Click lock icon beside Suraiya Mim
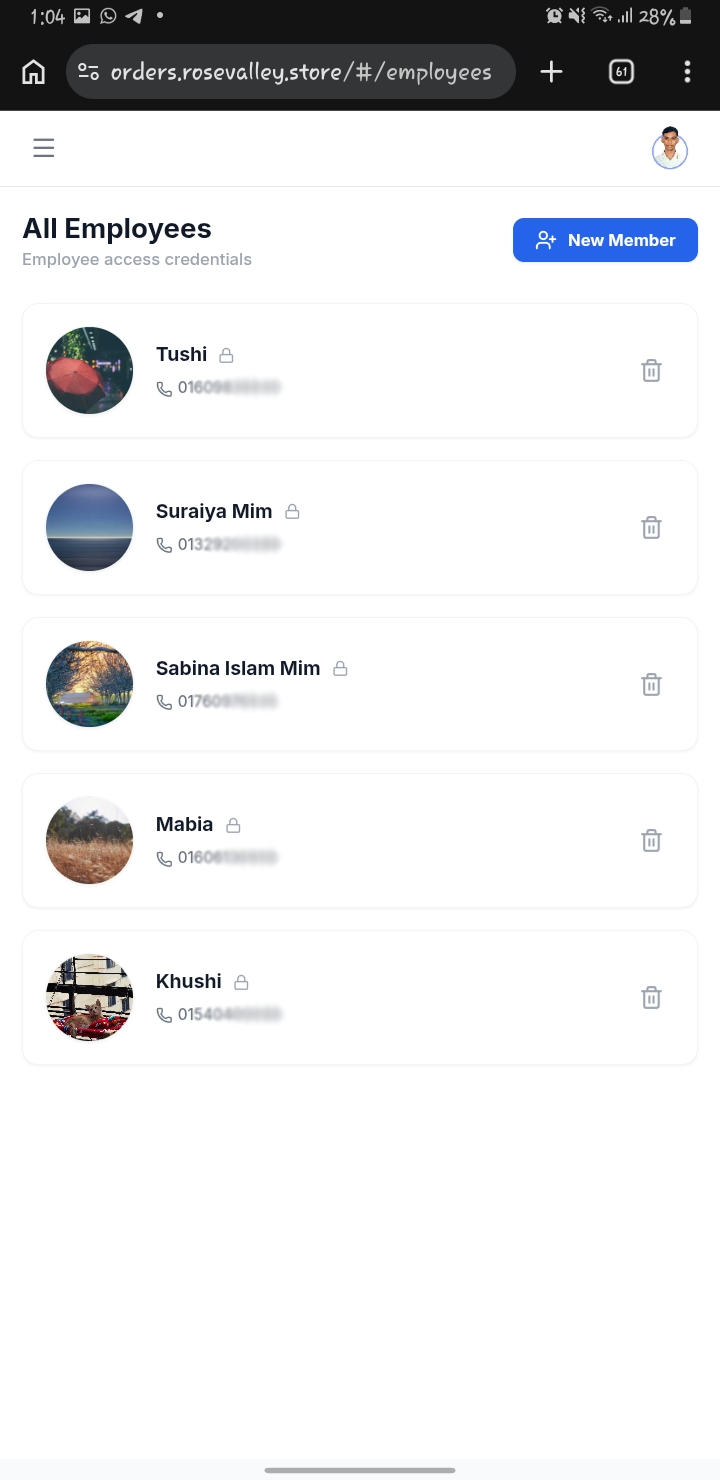The height and width of the screenshot is (1480, 720). (x=292, y=512)
